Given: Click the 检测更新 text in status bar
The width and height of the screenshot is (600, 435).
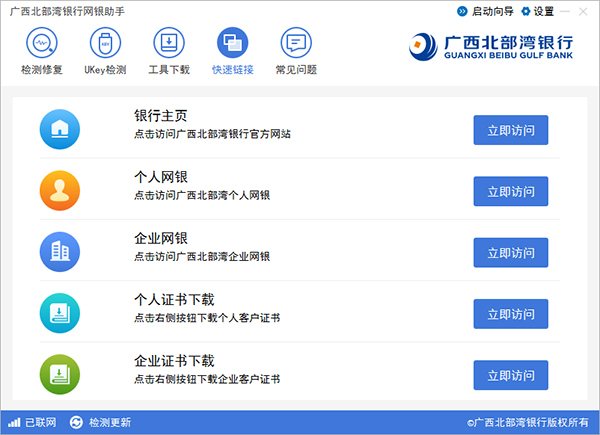Looking at the screenshot, I should coord(110,422).
